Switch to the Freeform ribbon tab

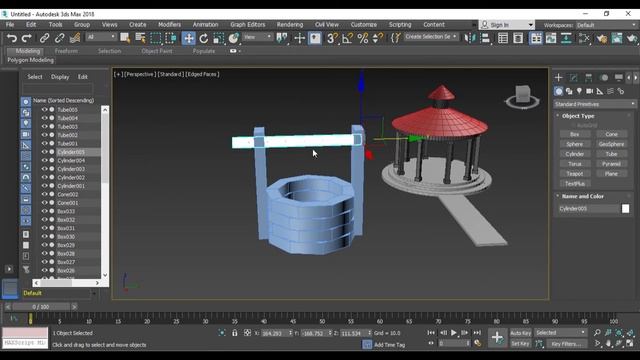(66, 51)
